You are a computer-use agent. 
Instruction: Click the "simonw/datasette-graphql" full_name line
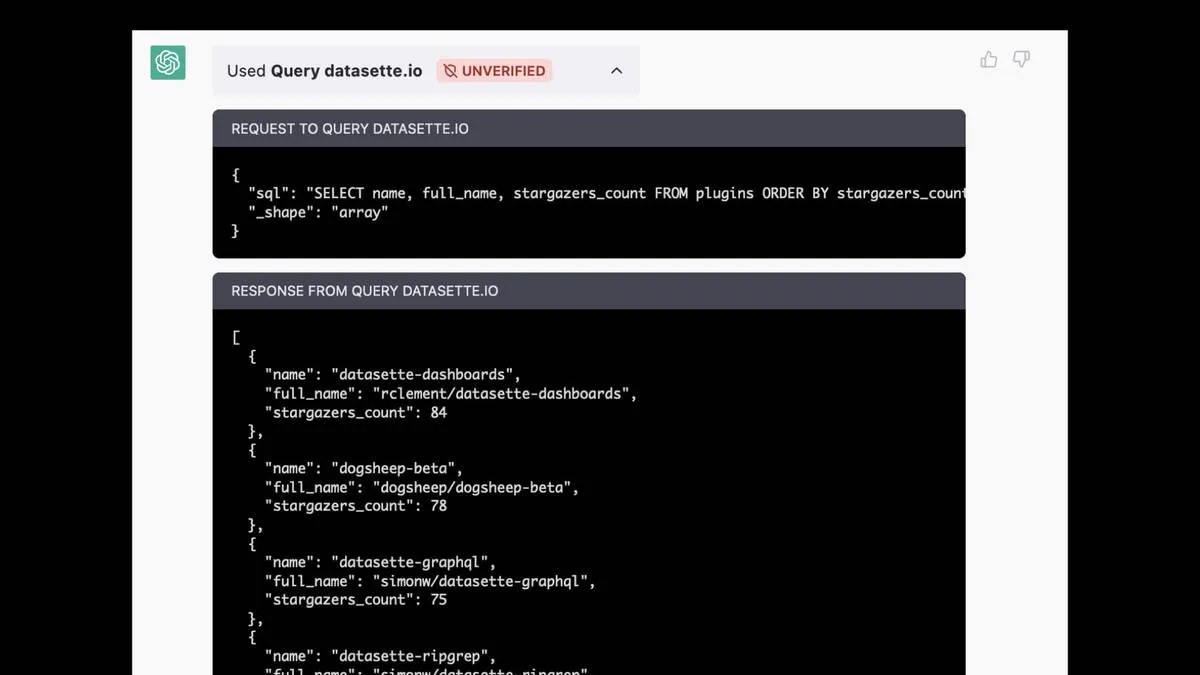click(x=430, y=581)
